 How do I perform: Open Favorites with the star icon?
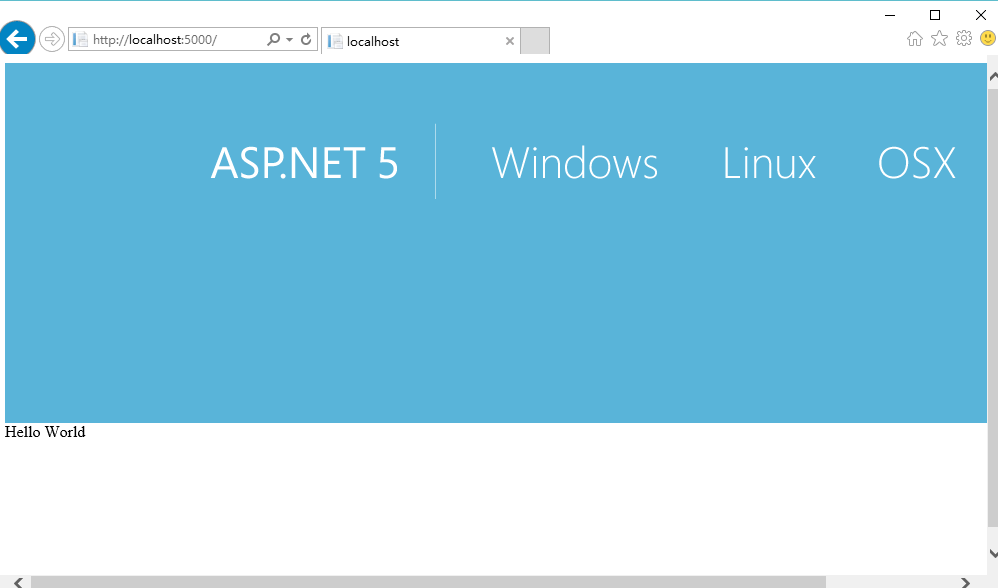[x=939, y=39]
